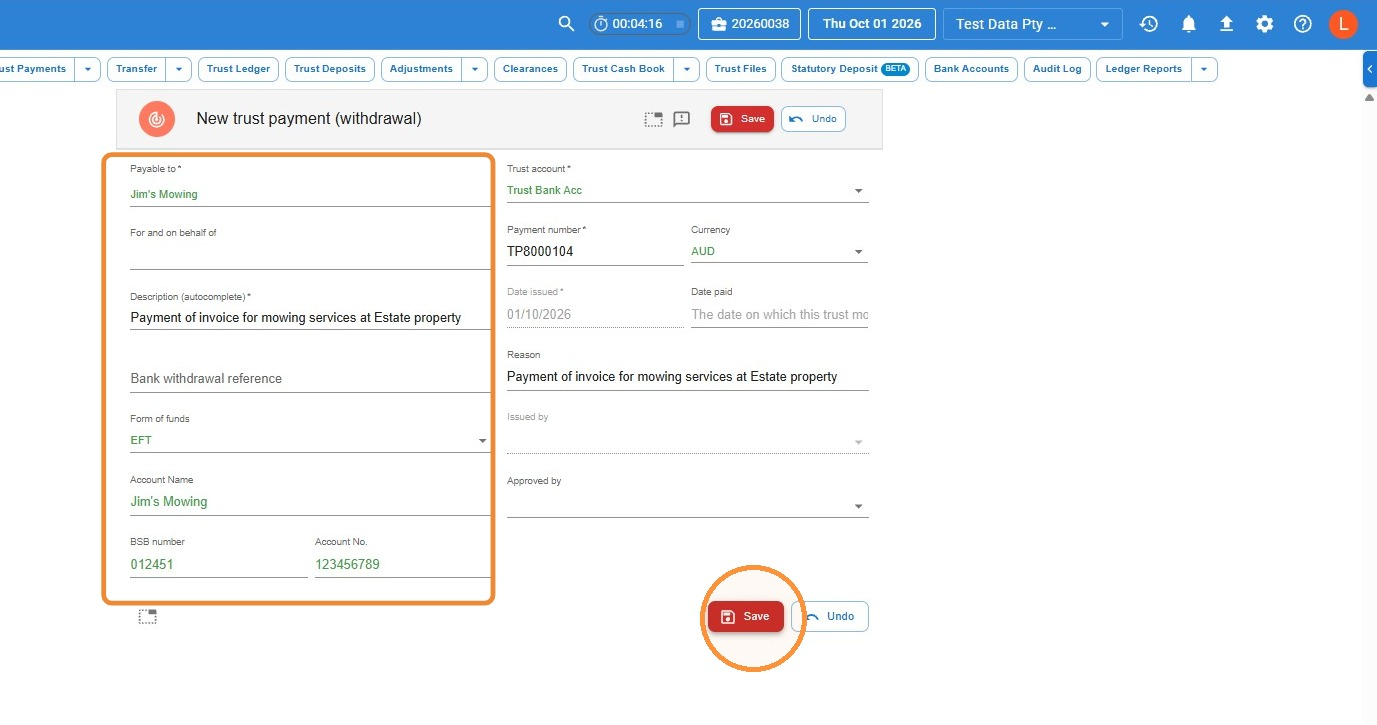Click the comment icon in the form header
1377x725 pixels.
[682, 119]
